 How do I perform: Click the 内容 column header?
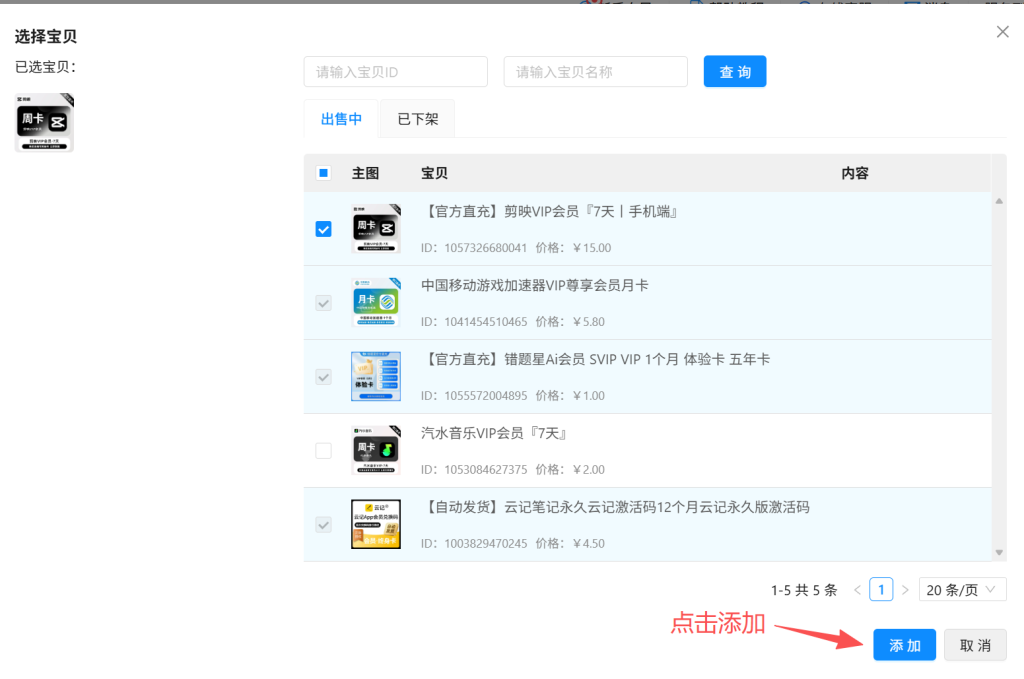[x=855, y=173]
